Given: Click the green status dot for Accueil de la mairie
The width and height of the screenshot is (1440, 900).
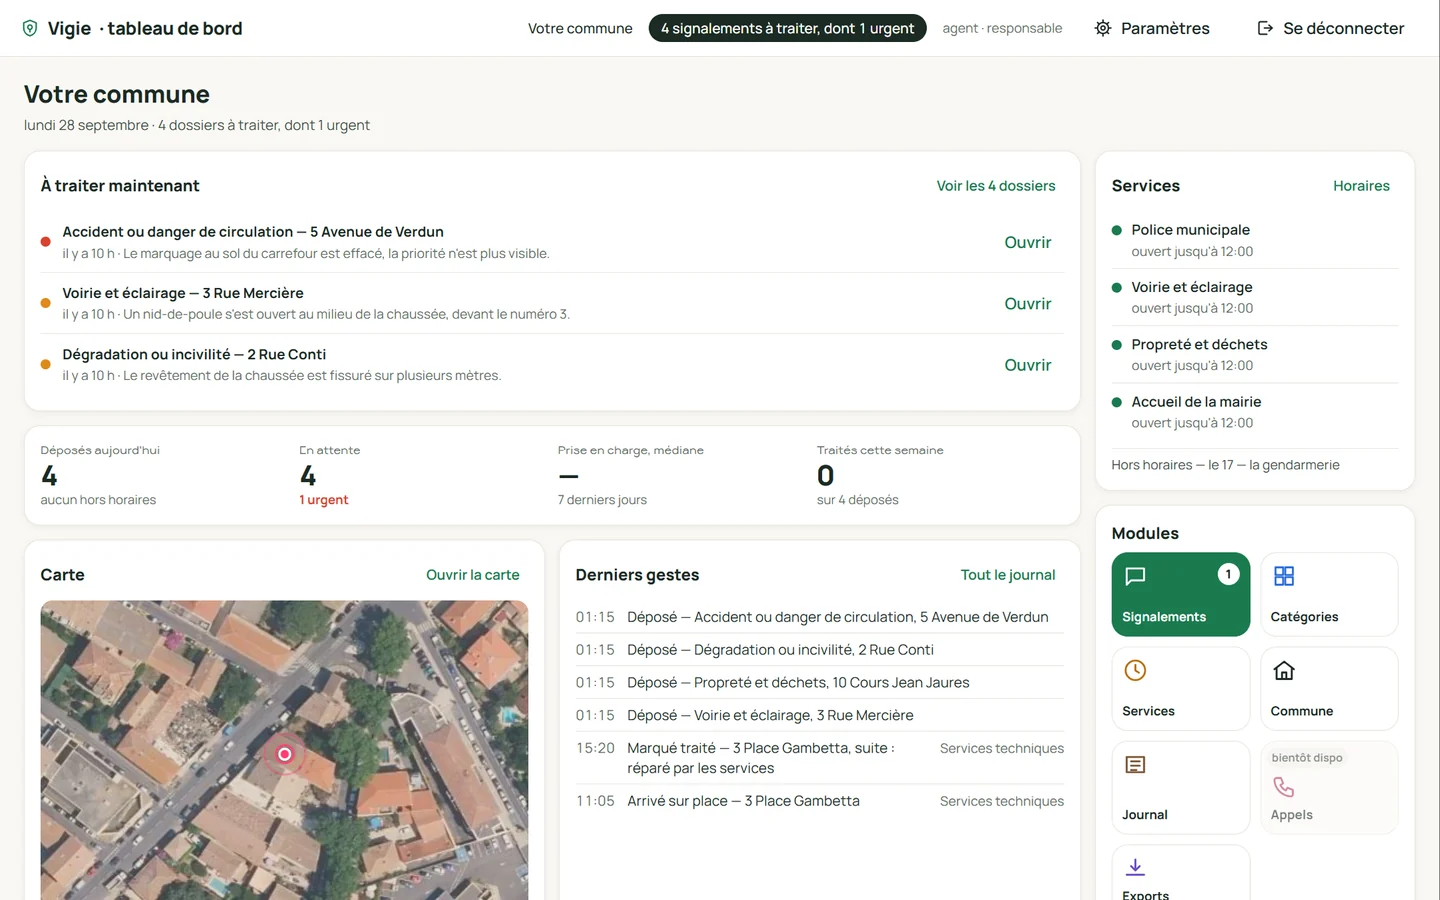Looking at the screenshot, I should click(x=1117, y=402).
